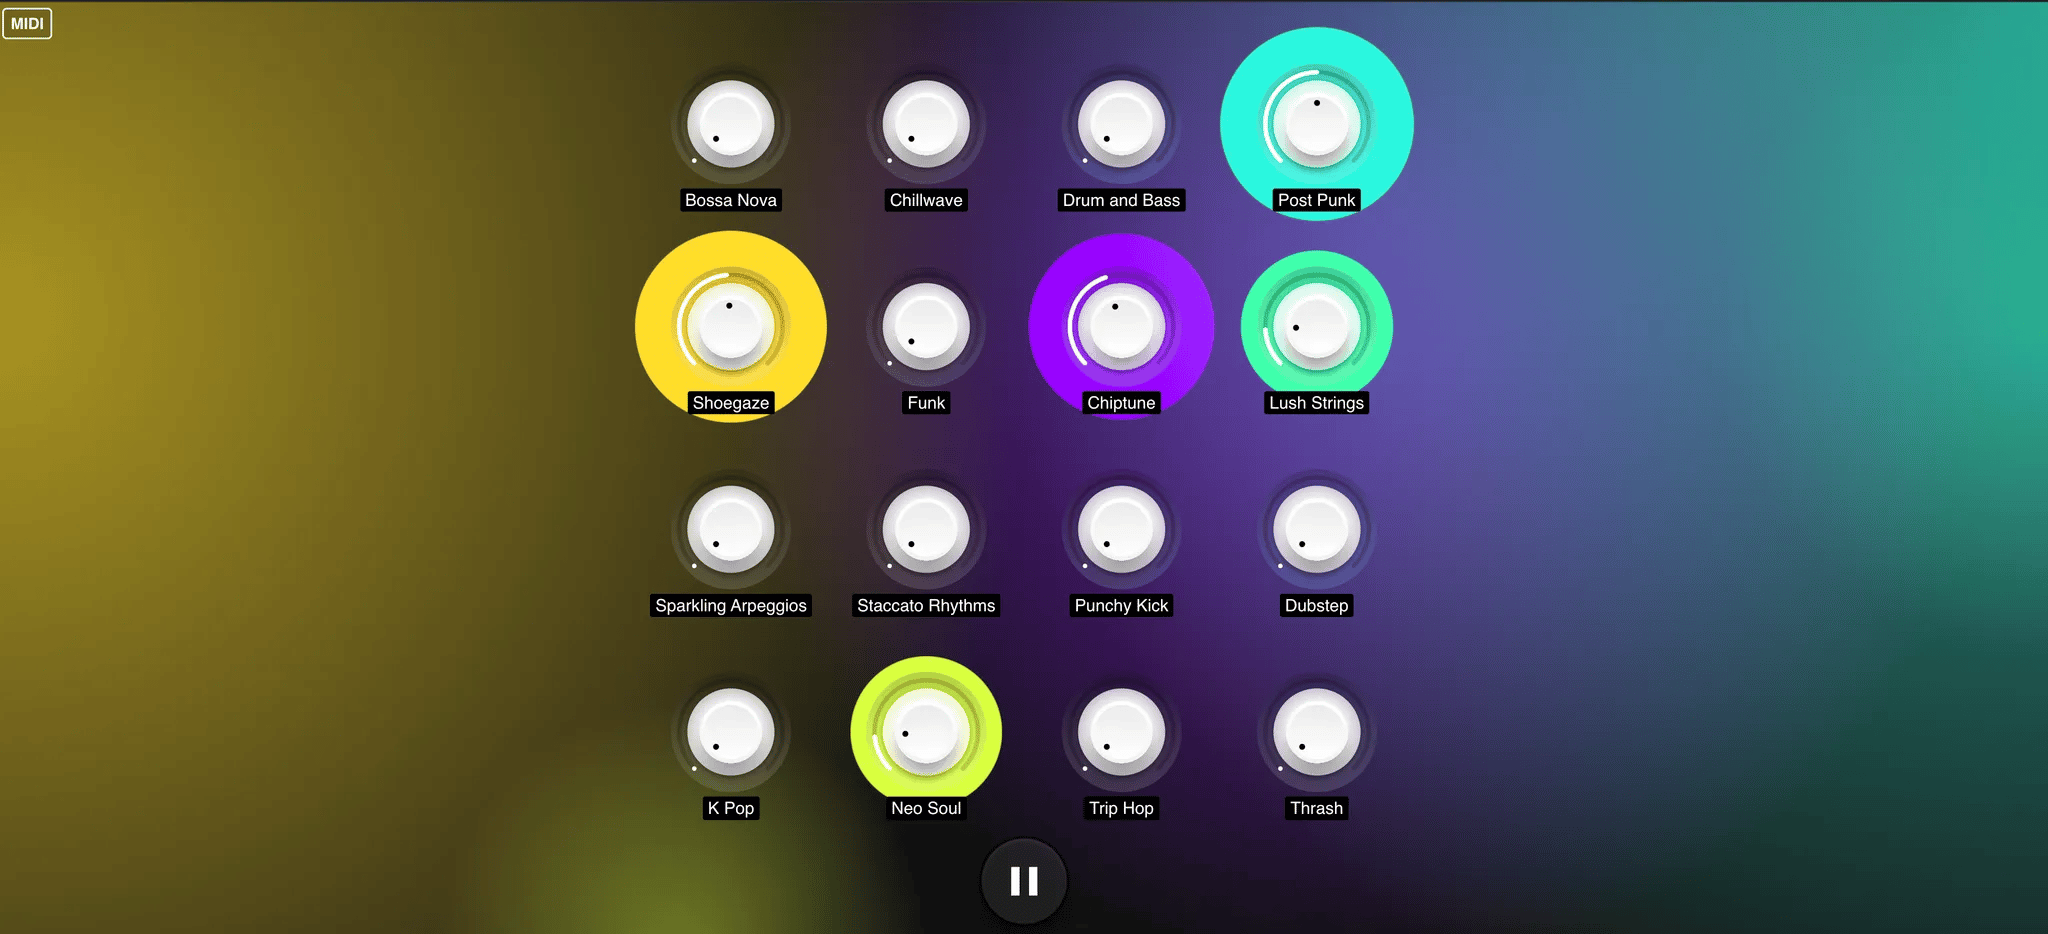Select the Dubstep knob dial

[x=1316, y=530]
